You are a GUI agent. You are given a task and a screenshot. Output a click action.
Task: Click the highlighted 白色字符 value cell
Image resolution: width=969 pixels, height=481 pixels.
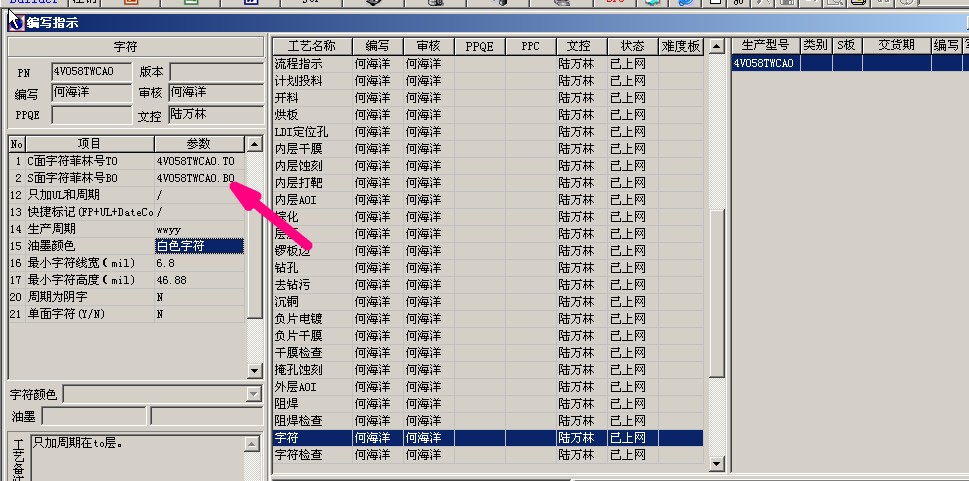pos(199,246)
